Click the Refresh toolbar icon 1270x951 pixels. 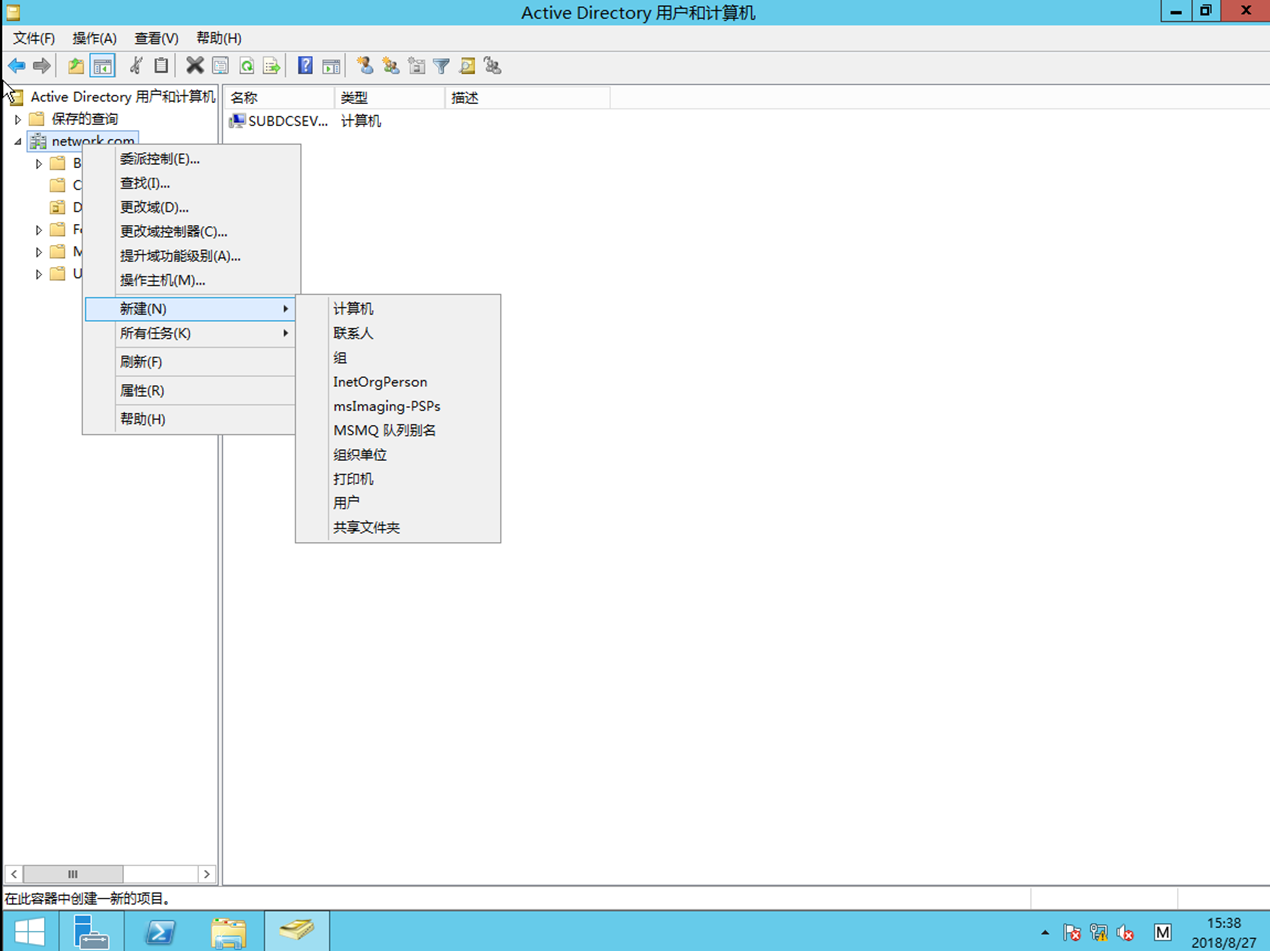(x=246, y=66)
